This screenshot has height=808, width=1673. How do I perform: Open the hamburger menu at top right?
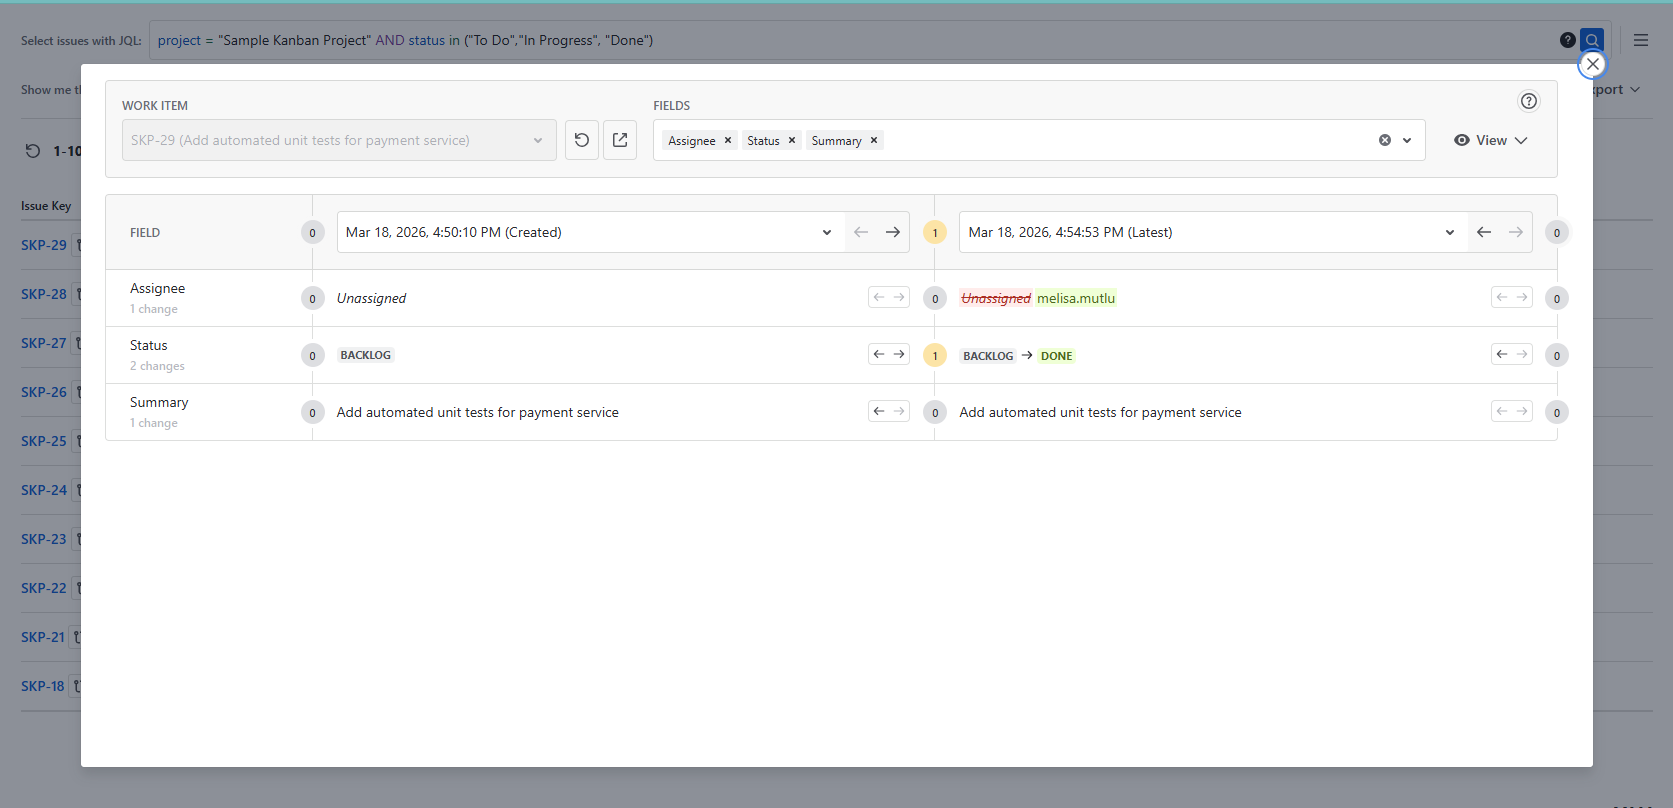[1641, 40]
